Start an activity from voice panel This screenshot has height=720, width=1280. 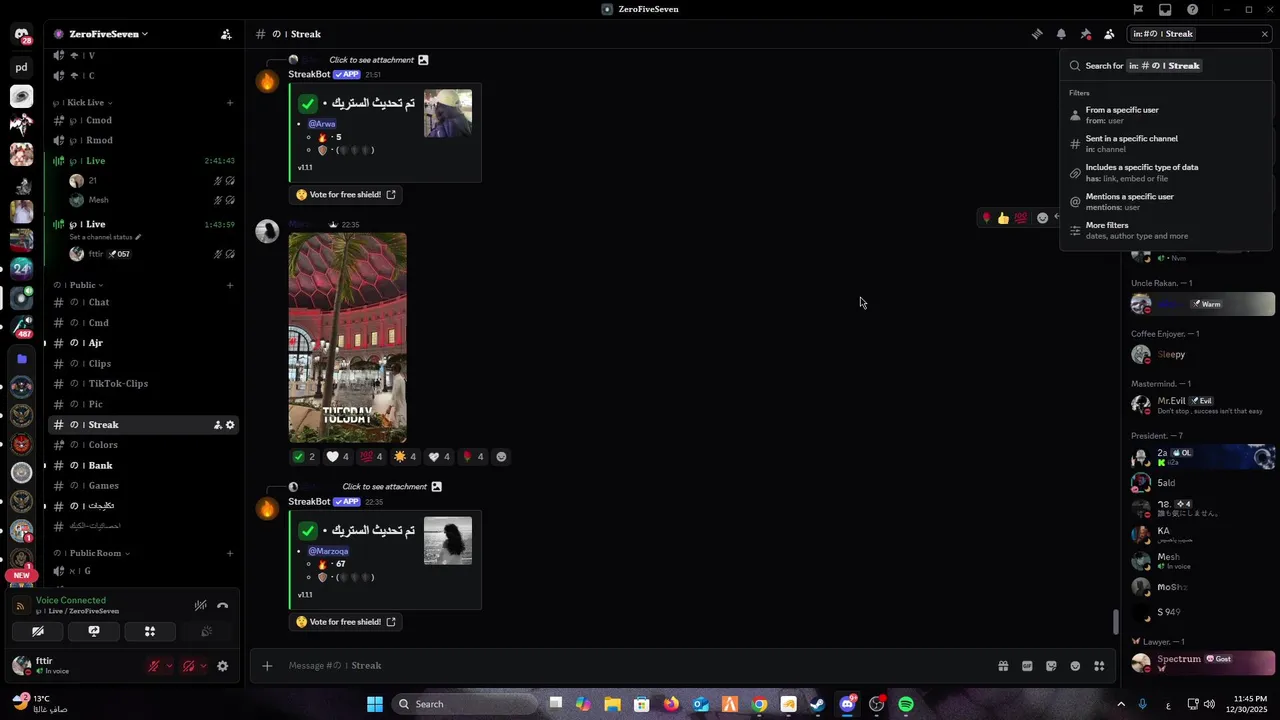click(150, 631)
